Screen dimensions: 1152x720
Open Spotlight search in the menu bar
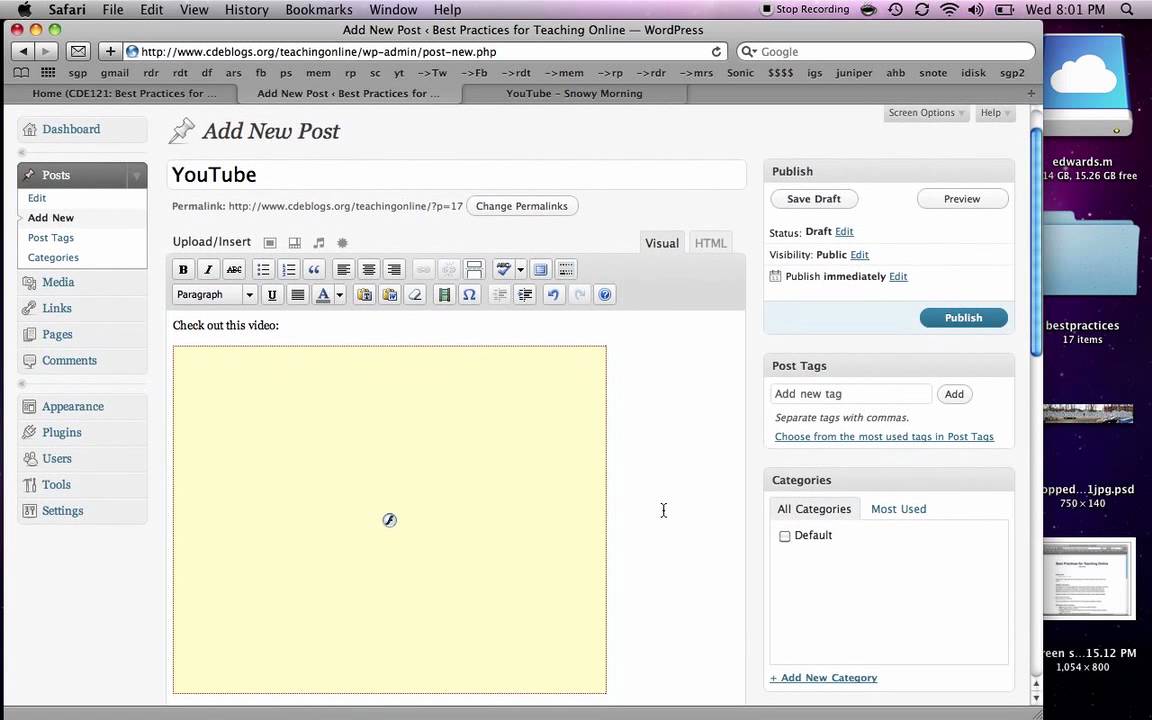point(1127,10)
